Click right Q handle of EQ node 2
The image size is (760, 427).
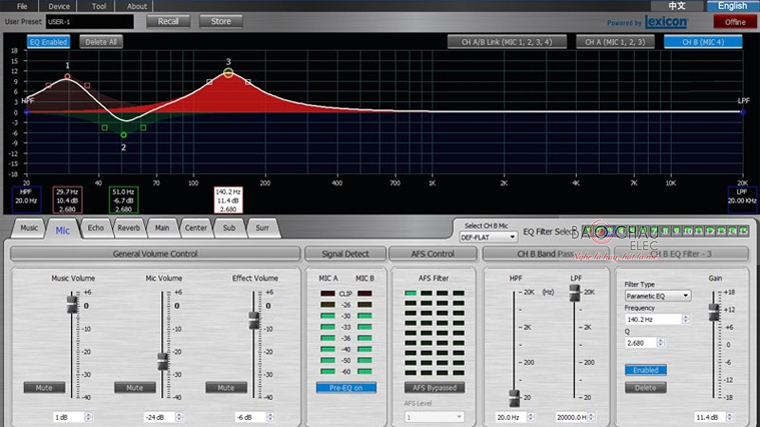[x=143, y=127]
